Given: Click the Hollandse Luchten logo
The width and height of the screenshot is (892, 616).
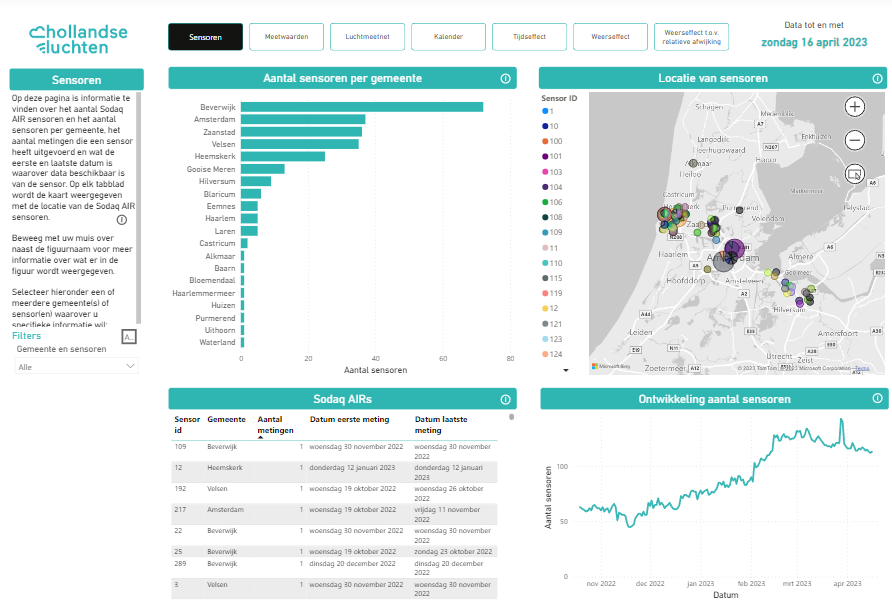Looking at the screenshot, I should 79,39.
